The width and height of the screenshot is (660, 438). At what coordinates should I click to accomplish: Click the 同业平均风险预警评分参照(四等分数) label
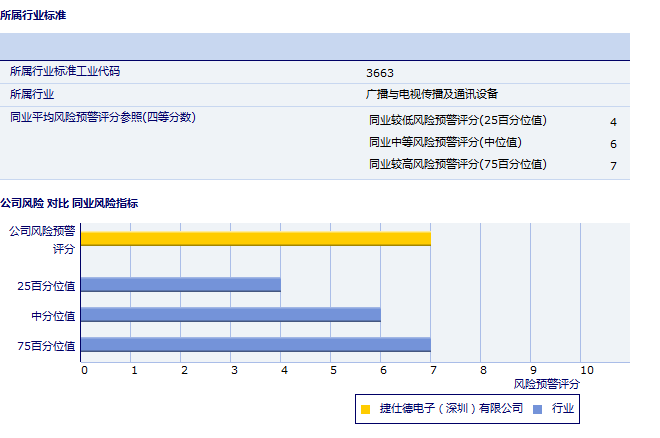click(102, 117)
